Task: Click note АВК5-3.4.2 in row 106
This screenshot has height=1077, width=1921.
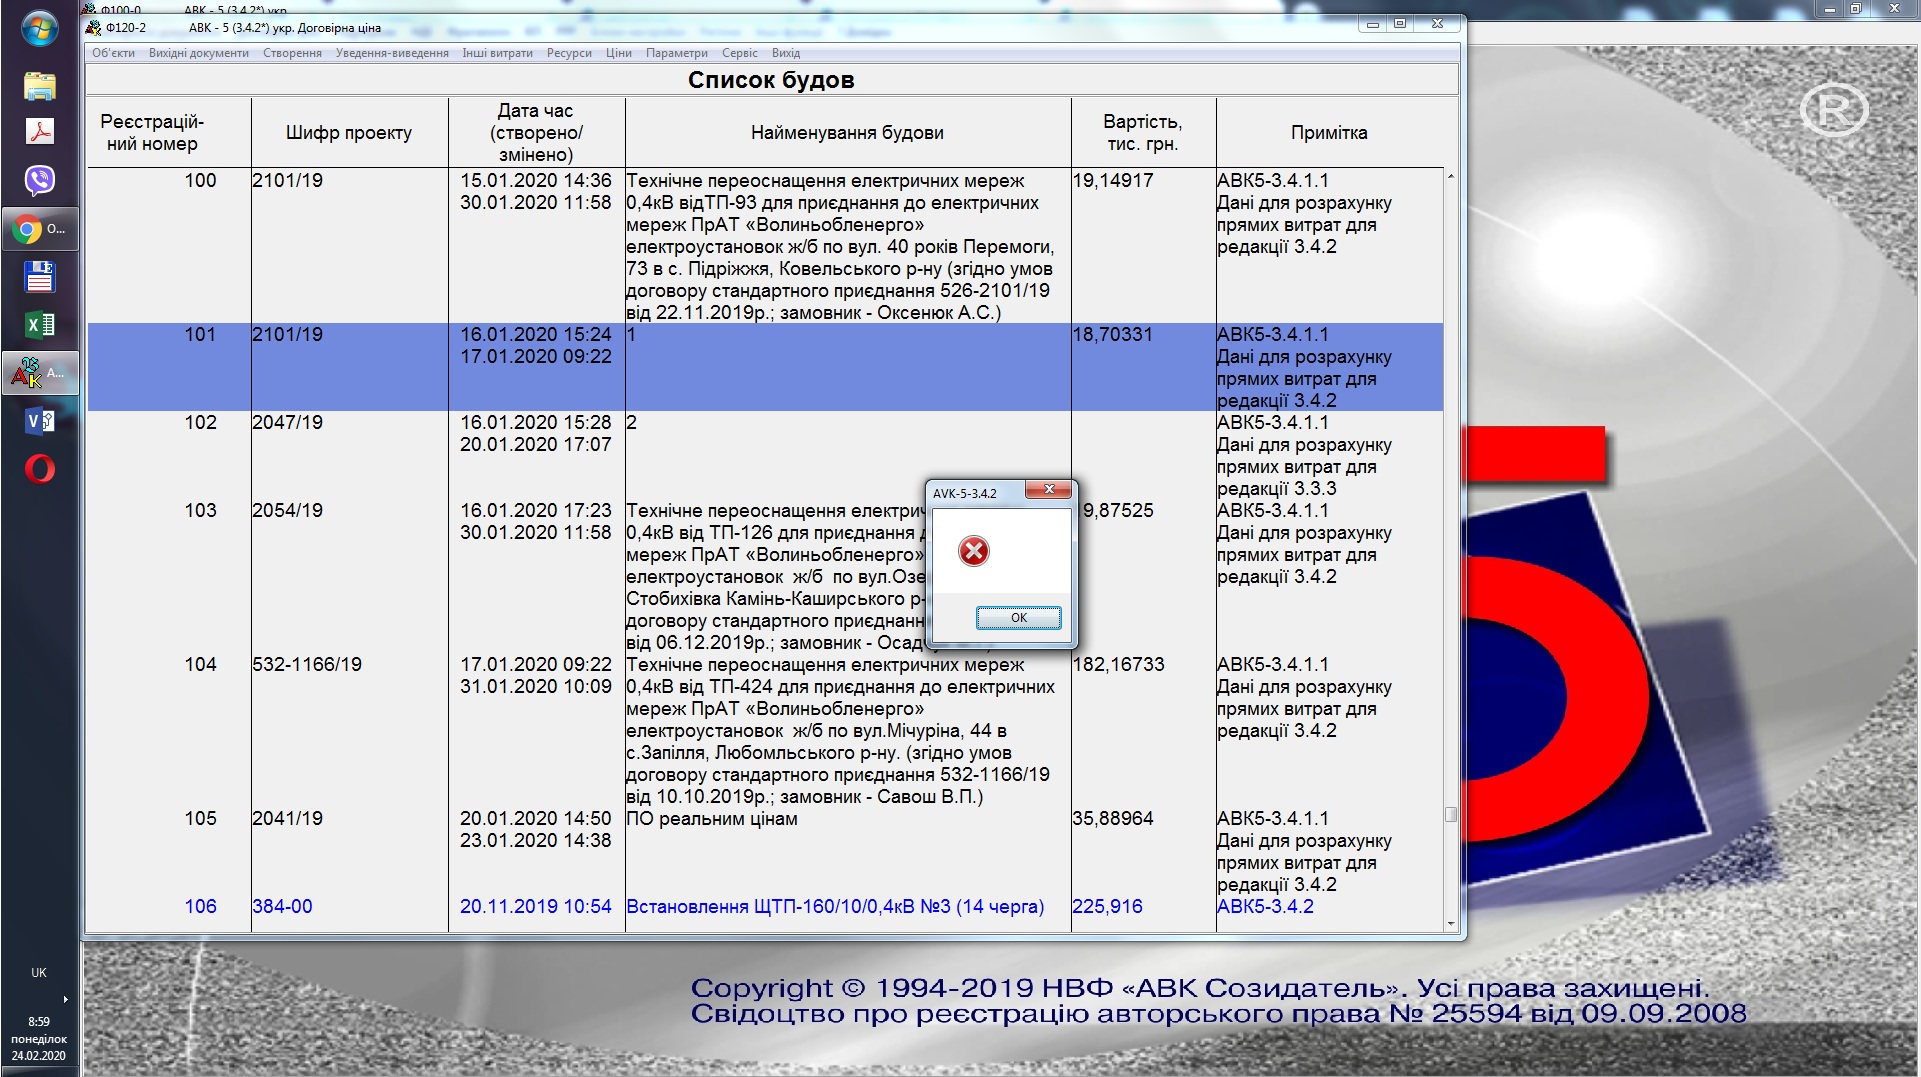Action: click(1266, 906)
